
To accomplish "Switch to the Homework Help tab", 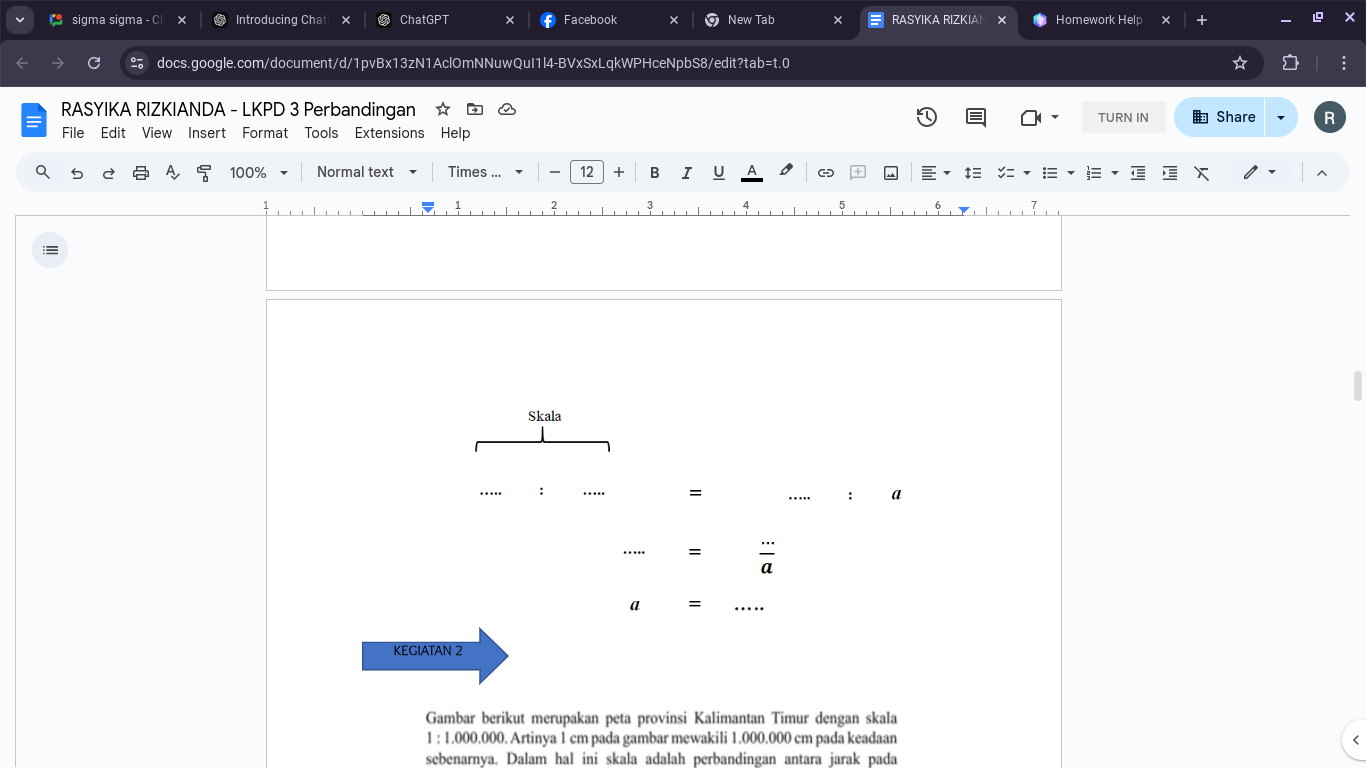I will pyautogui.click(x=1099, y=20).
